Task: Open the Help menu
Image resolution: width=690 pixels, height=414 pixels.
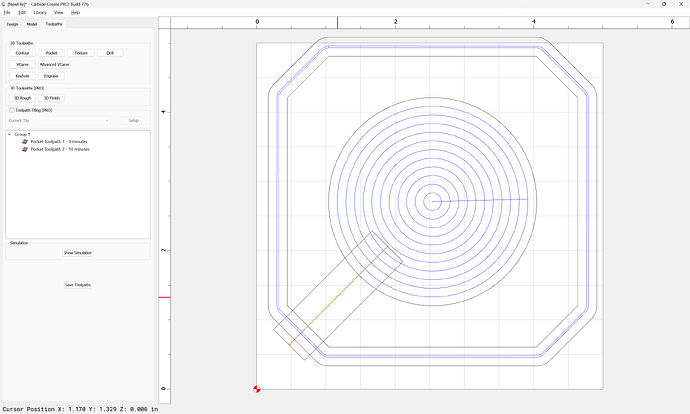Action: click(76, 12)
